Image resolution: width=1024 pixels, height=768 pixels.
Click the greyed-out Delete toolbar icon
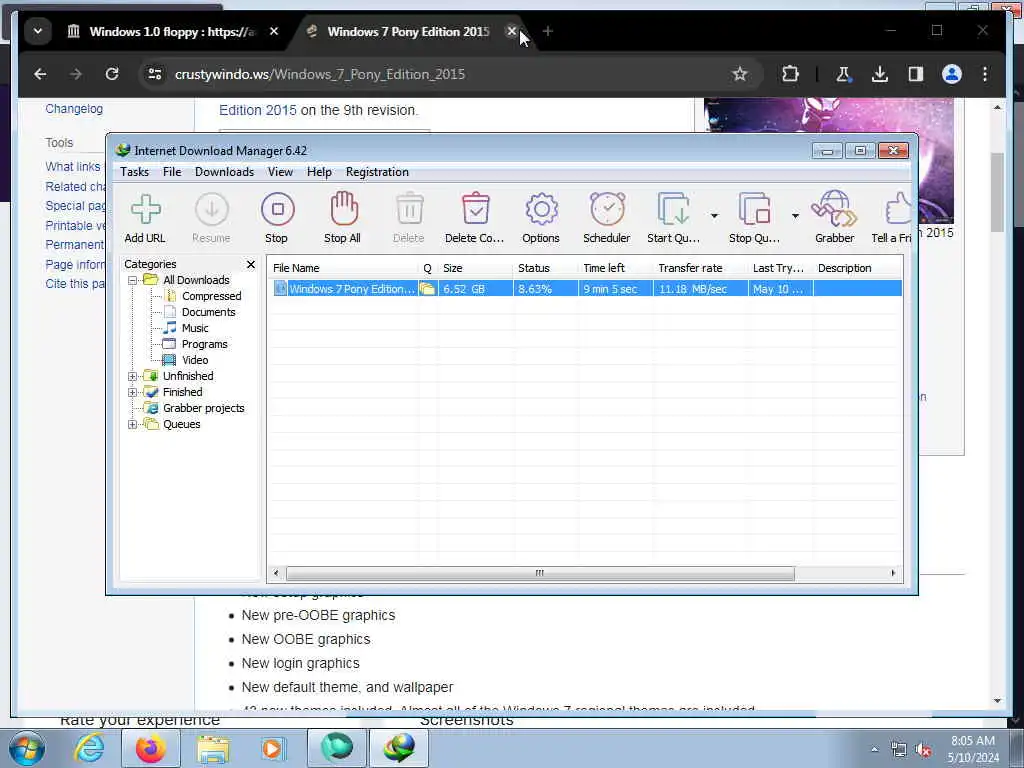point(409,217)
